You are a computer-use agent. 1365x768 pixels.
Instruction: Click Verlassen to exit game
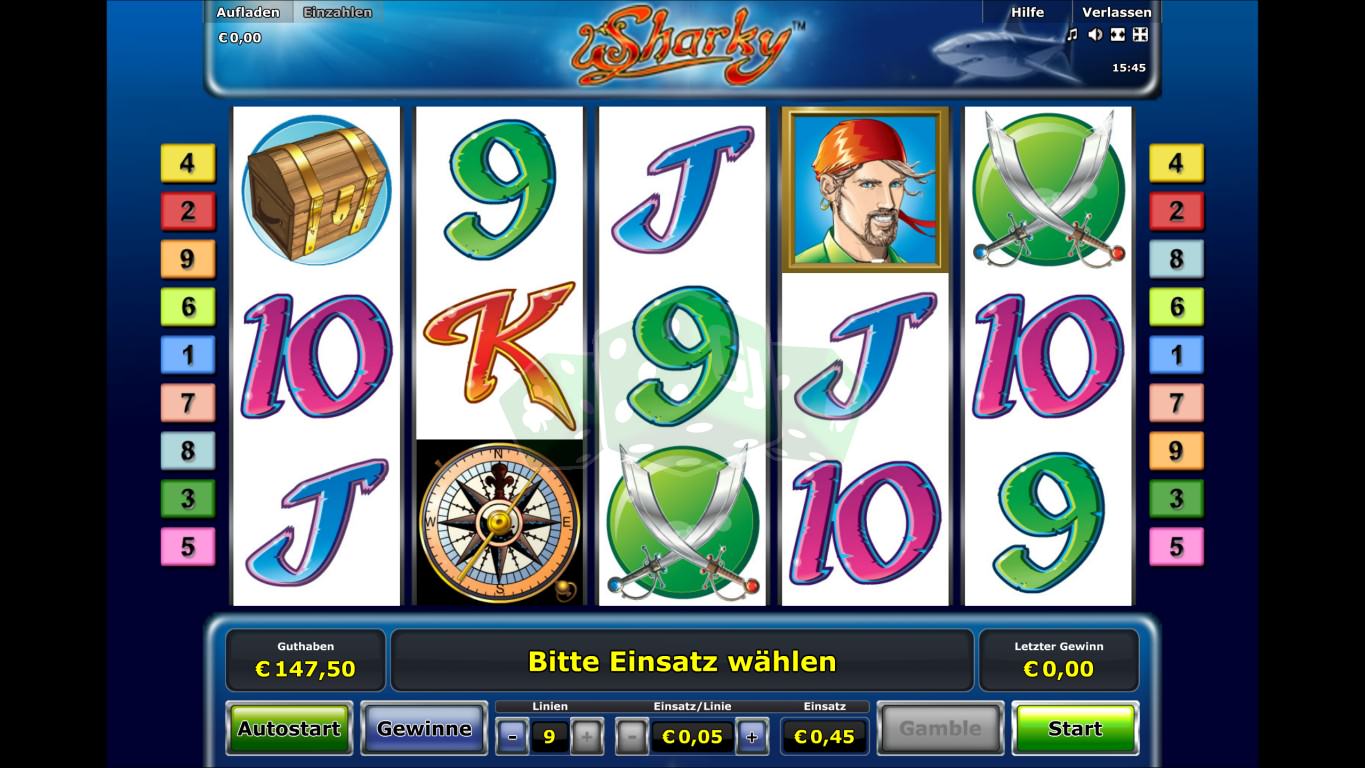(x=1117, y=12)
